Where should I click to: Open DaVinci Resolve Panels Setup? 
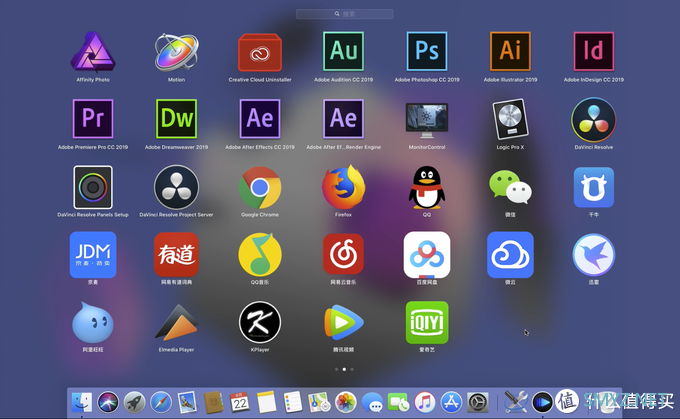93,187
